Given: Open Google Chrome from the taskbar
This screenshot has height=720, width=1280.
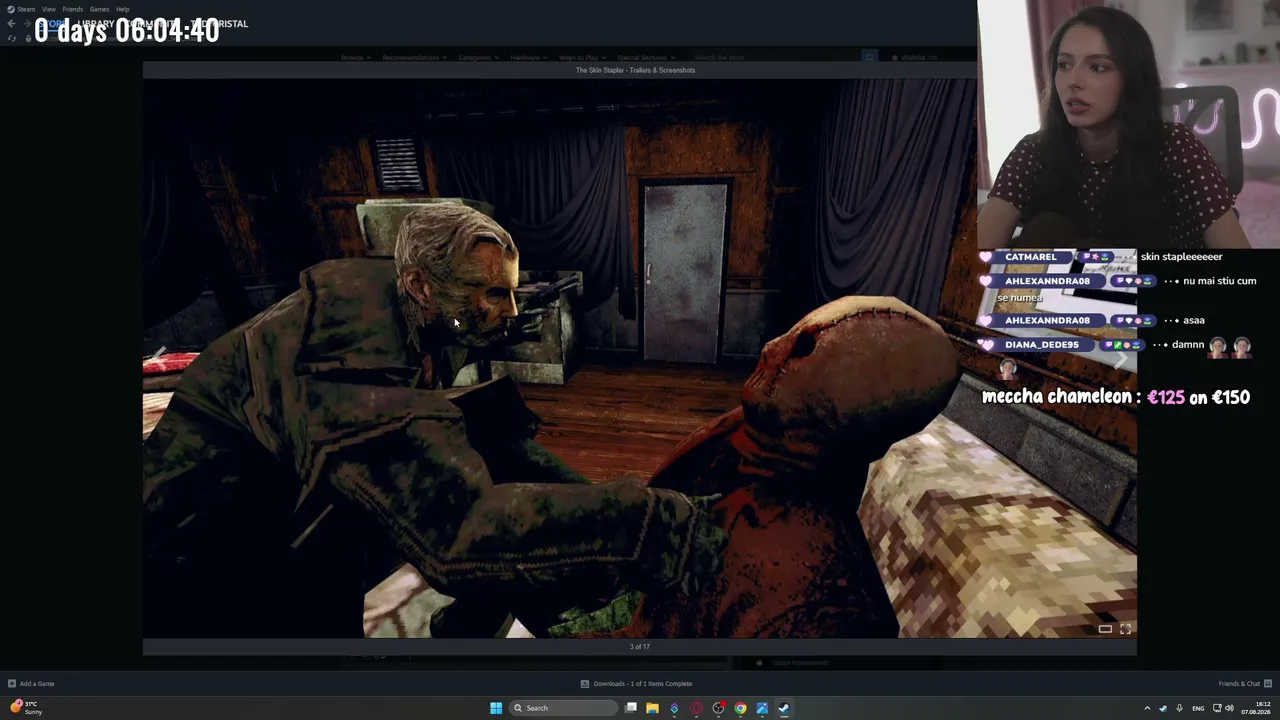Looking at the screenshot, I should point(740,708).
